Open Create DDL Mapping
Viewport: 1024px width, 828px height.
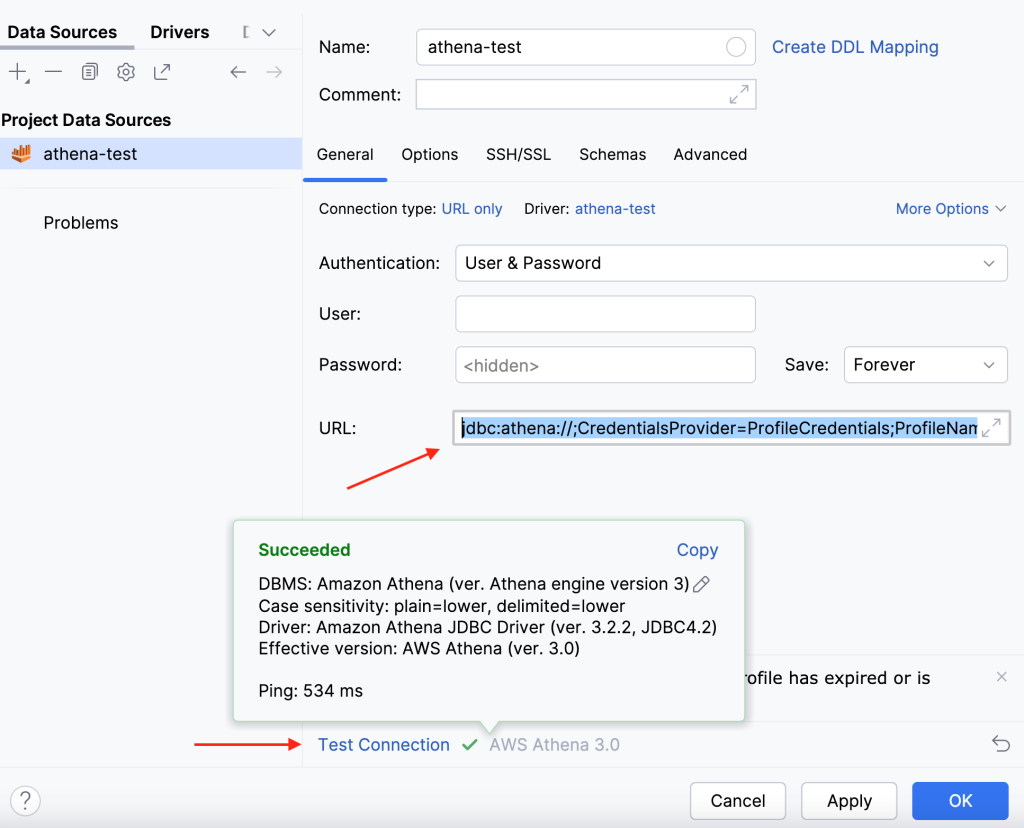pyautogui.click(x=855, y=47)
